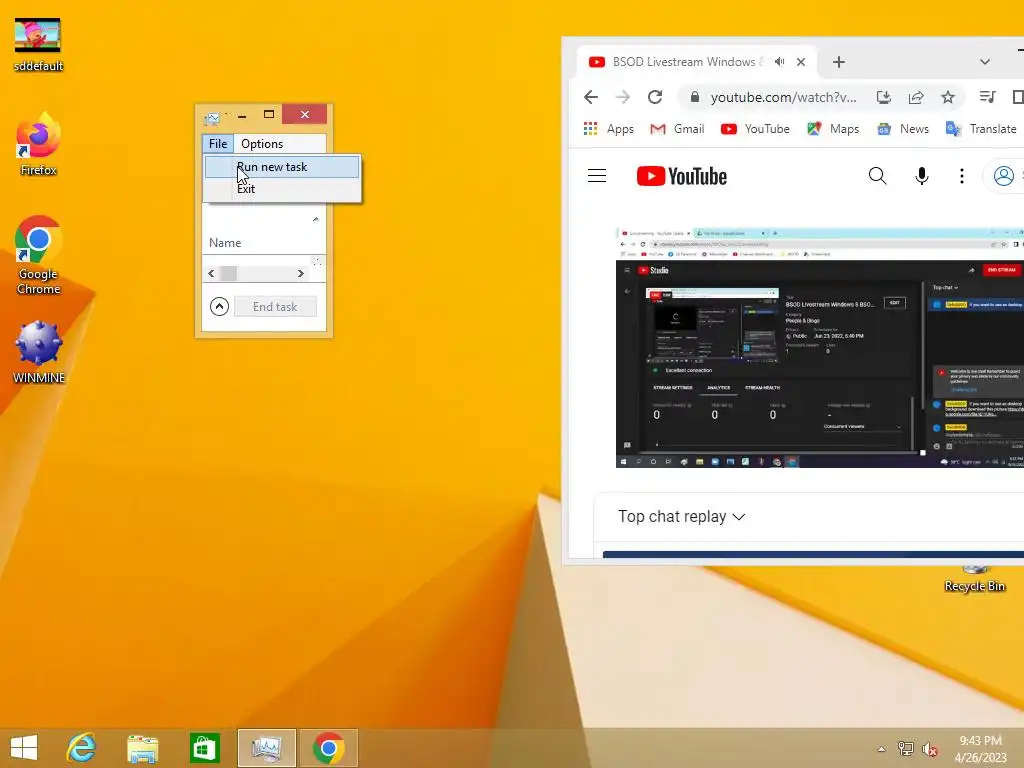Image resolution: width=1024 pixels, height=768 pixels.
Task: Click the YouTube sign-in avatar icon
Action: pos(1004,176)
